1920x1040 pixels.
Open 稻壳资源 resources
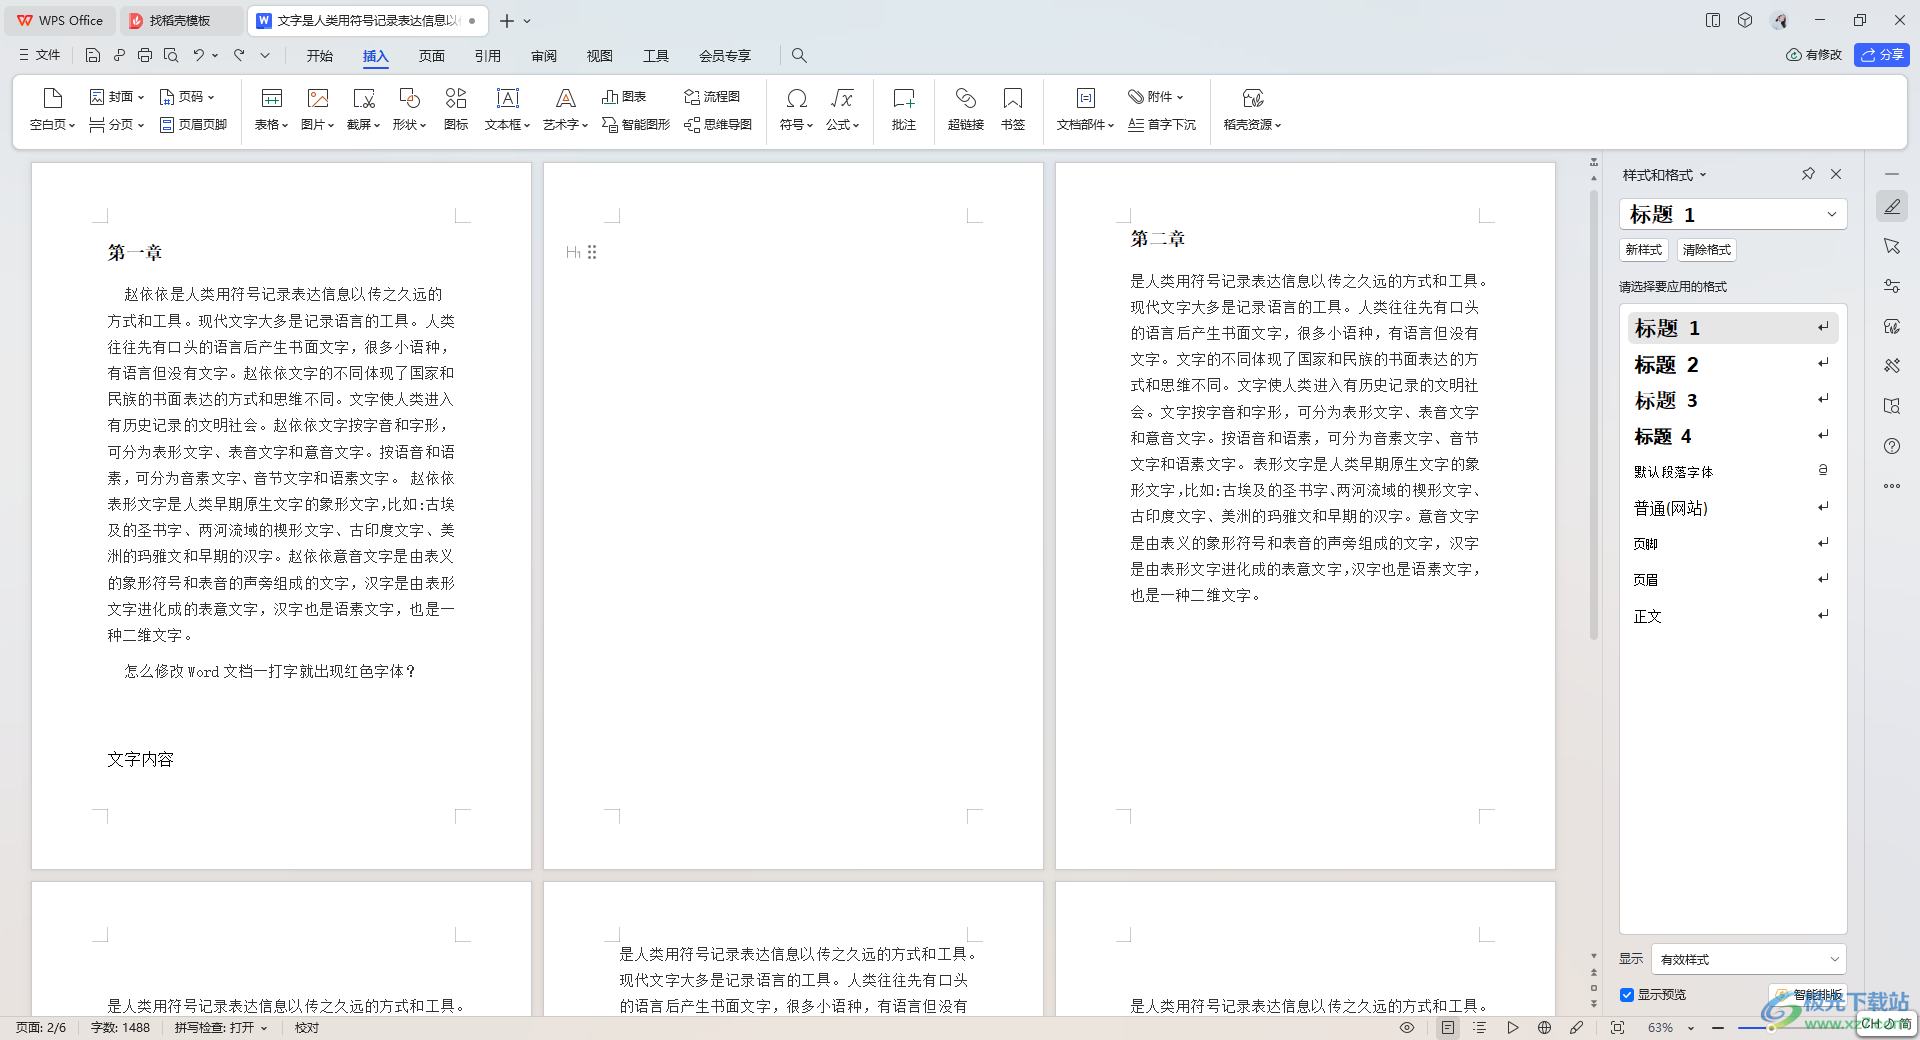(1252, 109)
